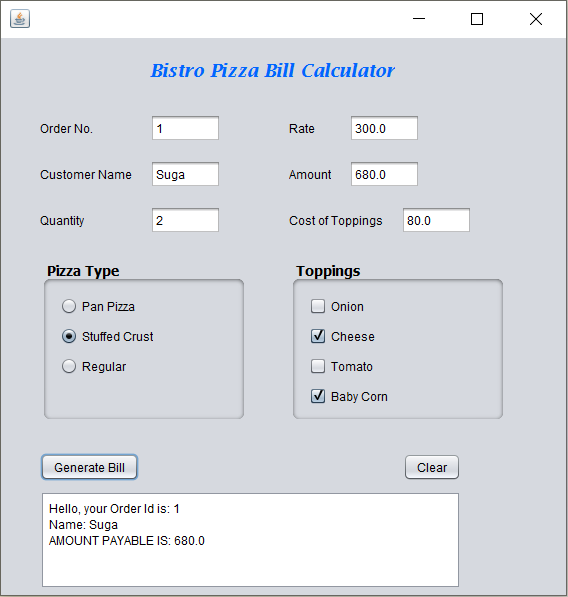The height and width of the screenshot is (597, 568).
Task: Select the Quantity input box
Action: pyautogui.click(x=185, y=220)
